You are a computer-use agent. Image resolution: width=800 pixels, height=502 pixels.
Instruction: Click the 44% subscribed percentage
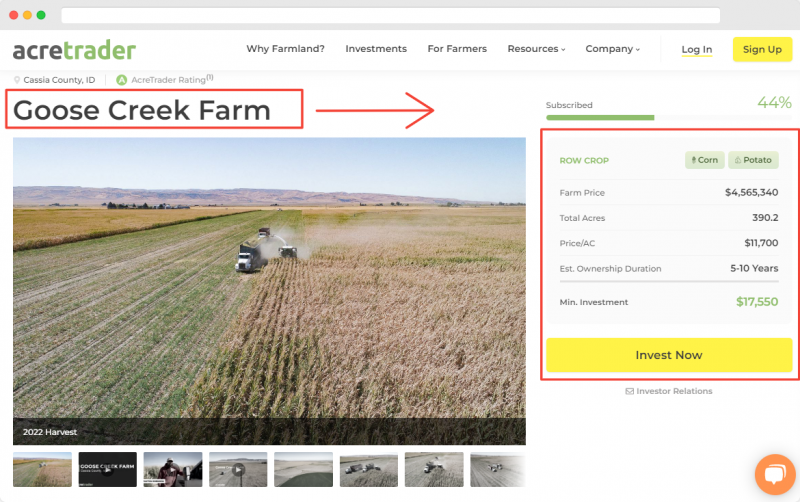click(774, 103)
